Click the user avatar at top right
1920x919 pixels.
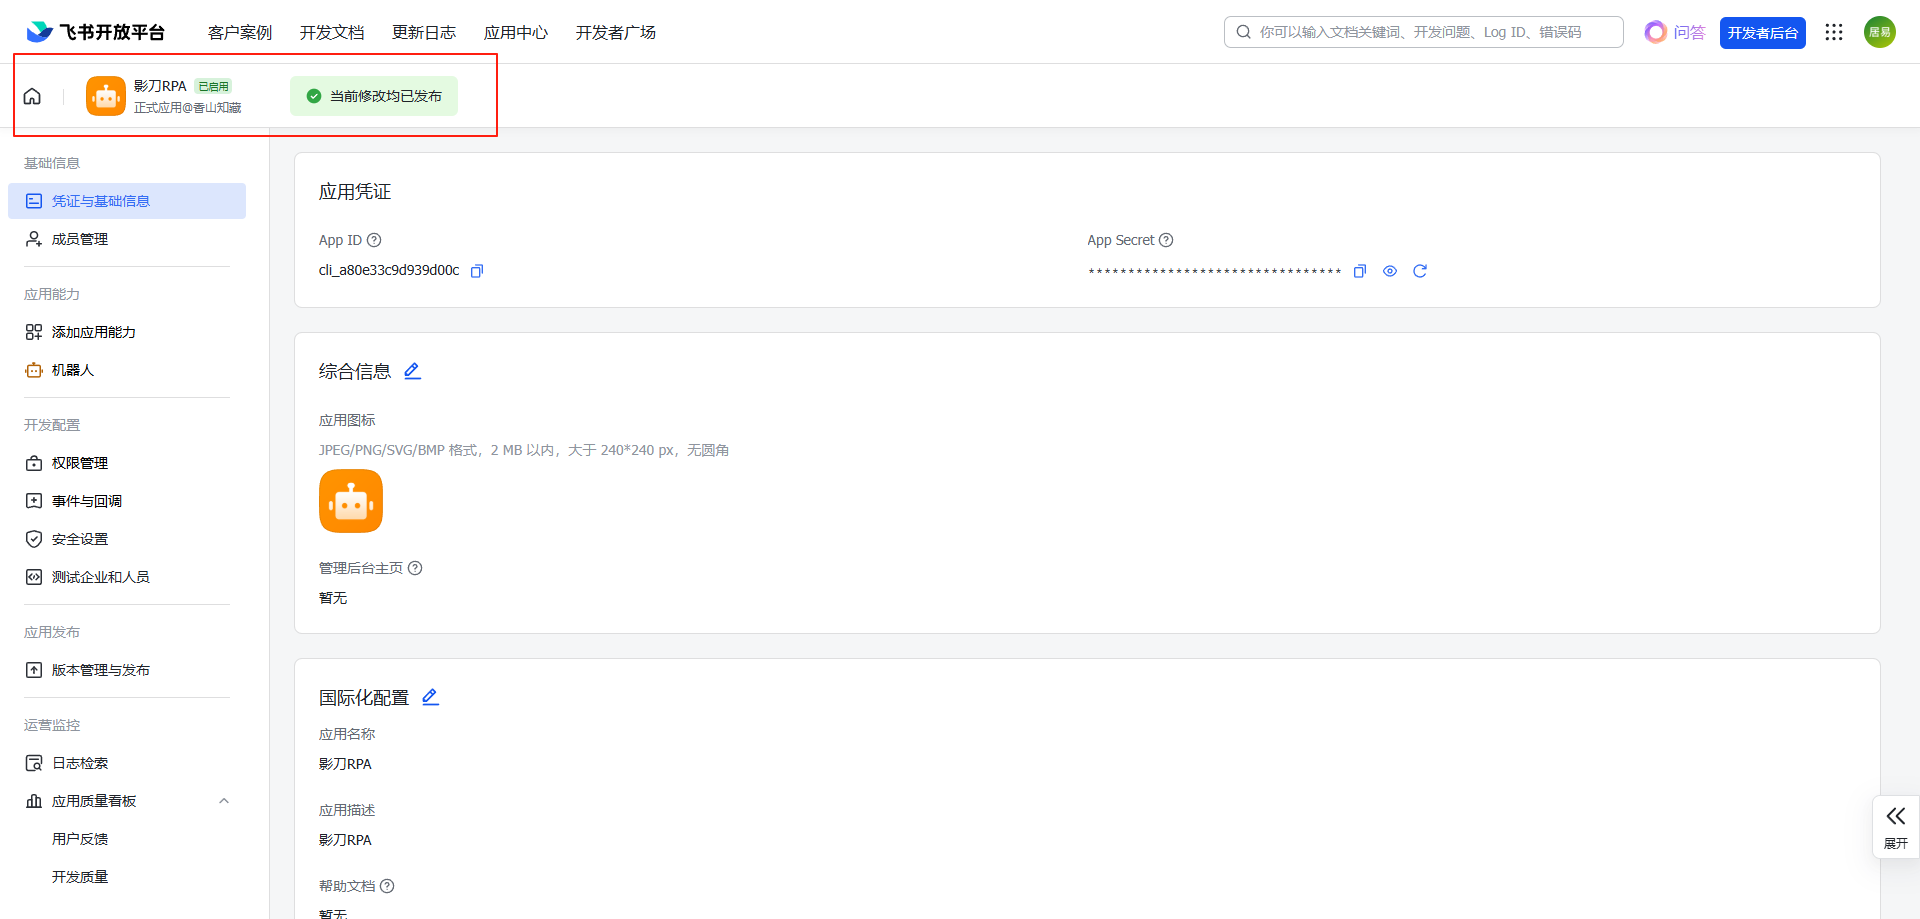pyautogui.click(x=1879, y=32)
